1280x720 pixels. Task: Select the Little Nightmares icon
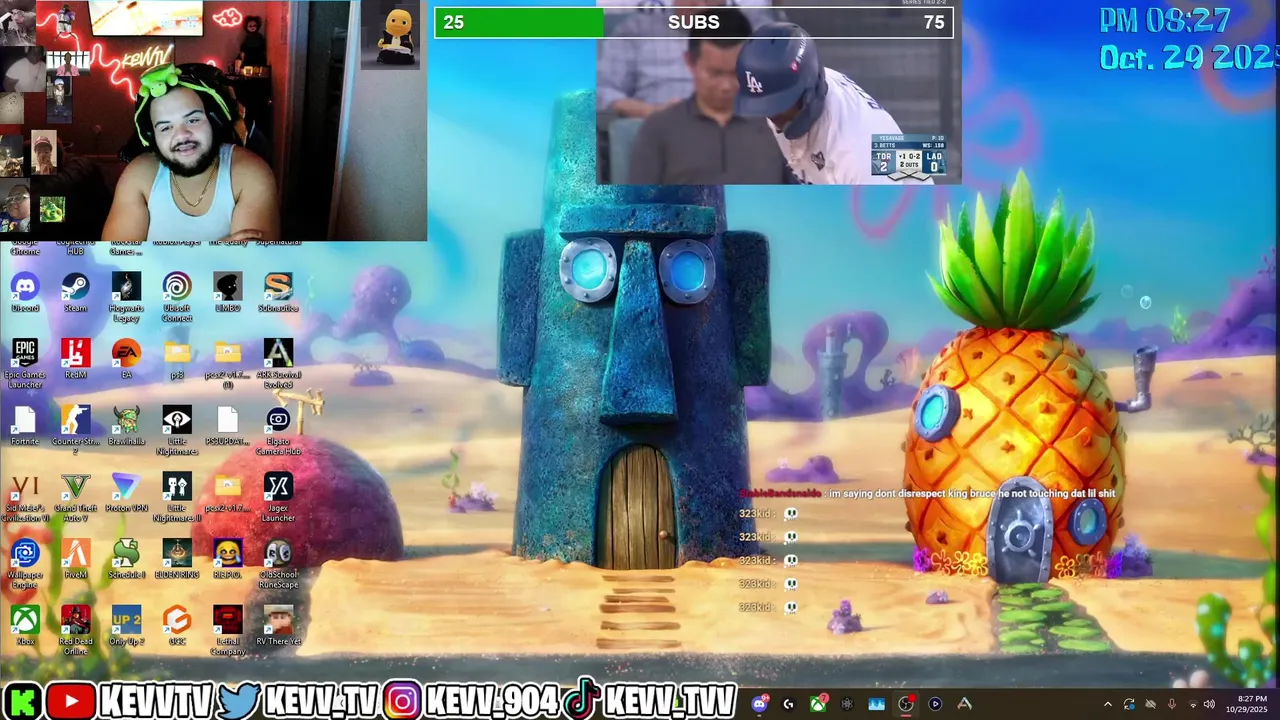pos(177,431)
